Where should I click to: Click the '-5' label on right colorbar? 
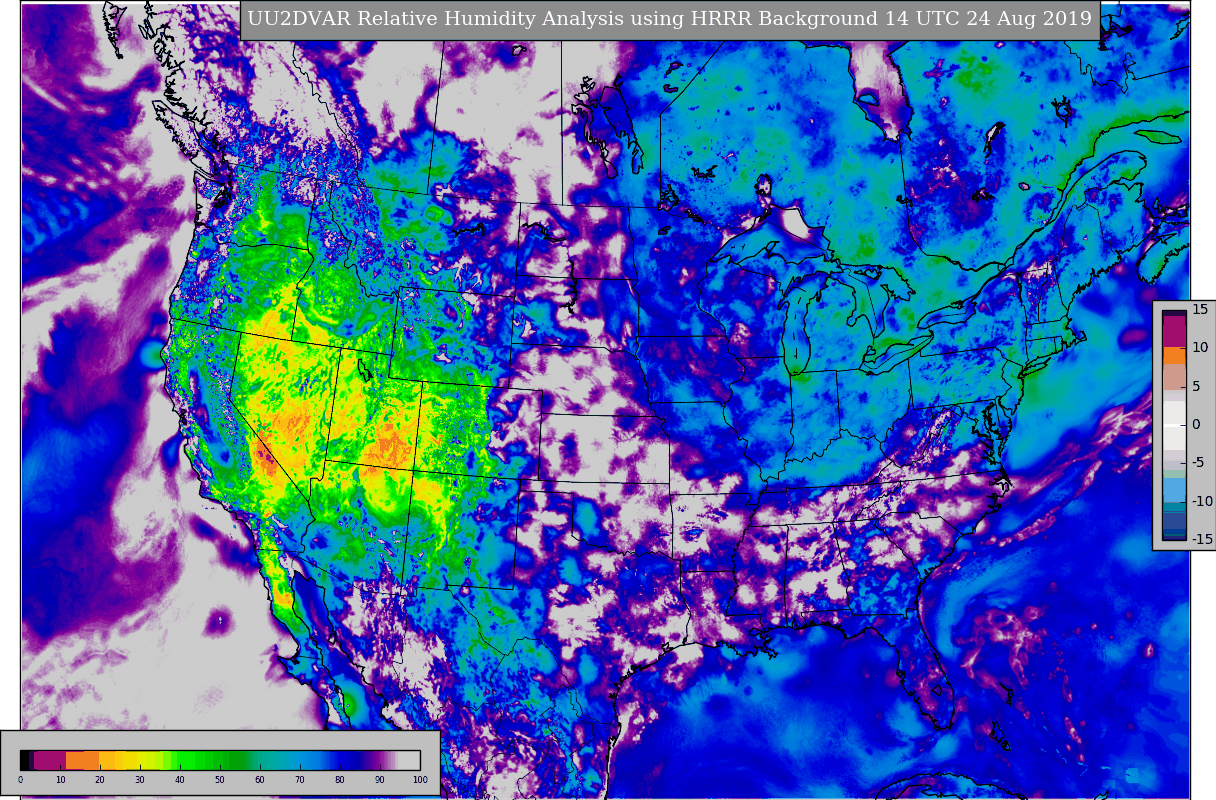(x=1199, y=463)
